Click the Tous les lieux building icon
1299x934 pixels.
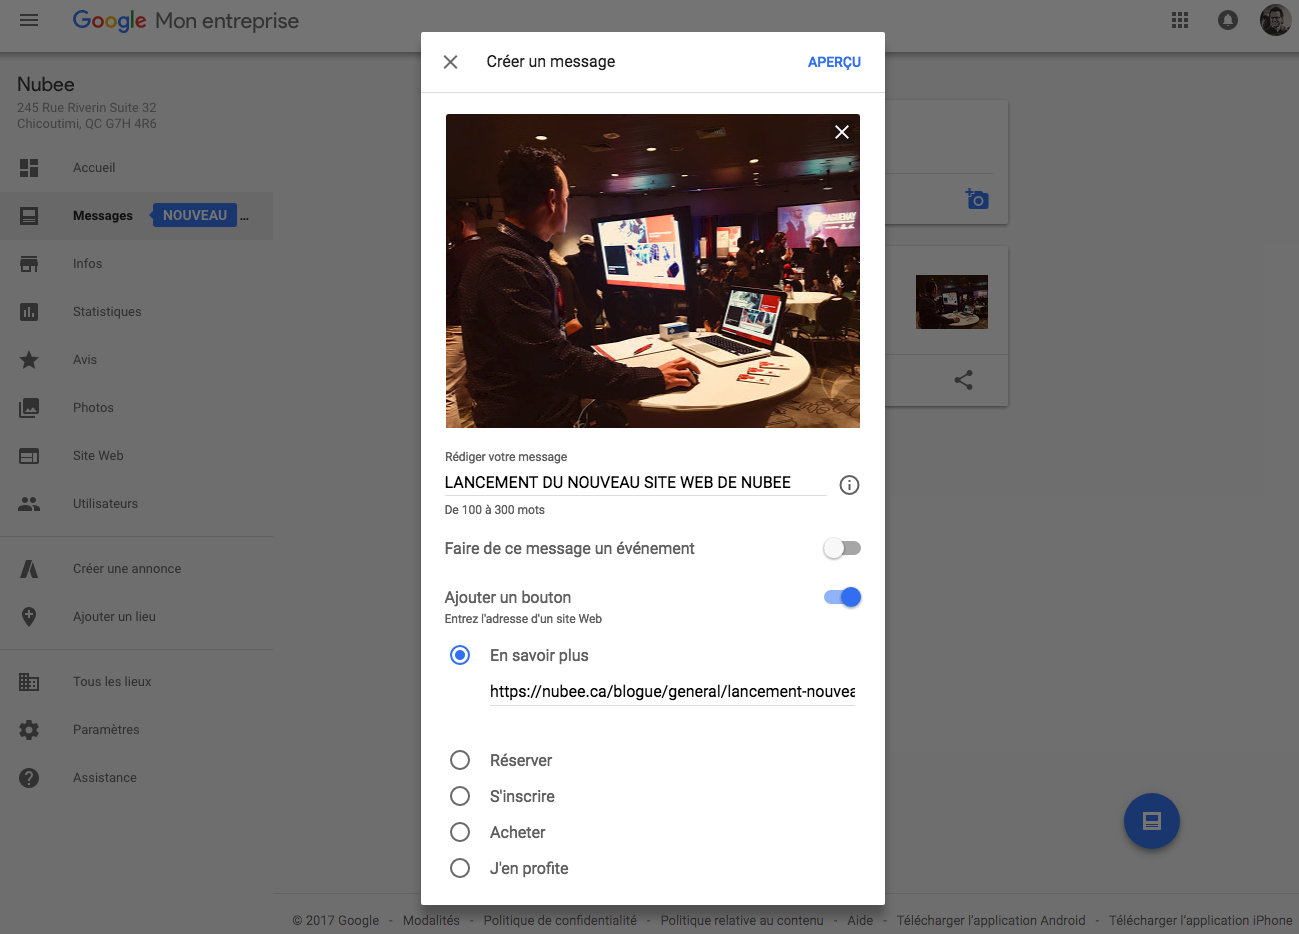pos(29,682)
